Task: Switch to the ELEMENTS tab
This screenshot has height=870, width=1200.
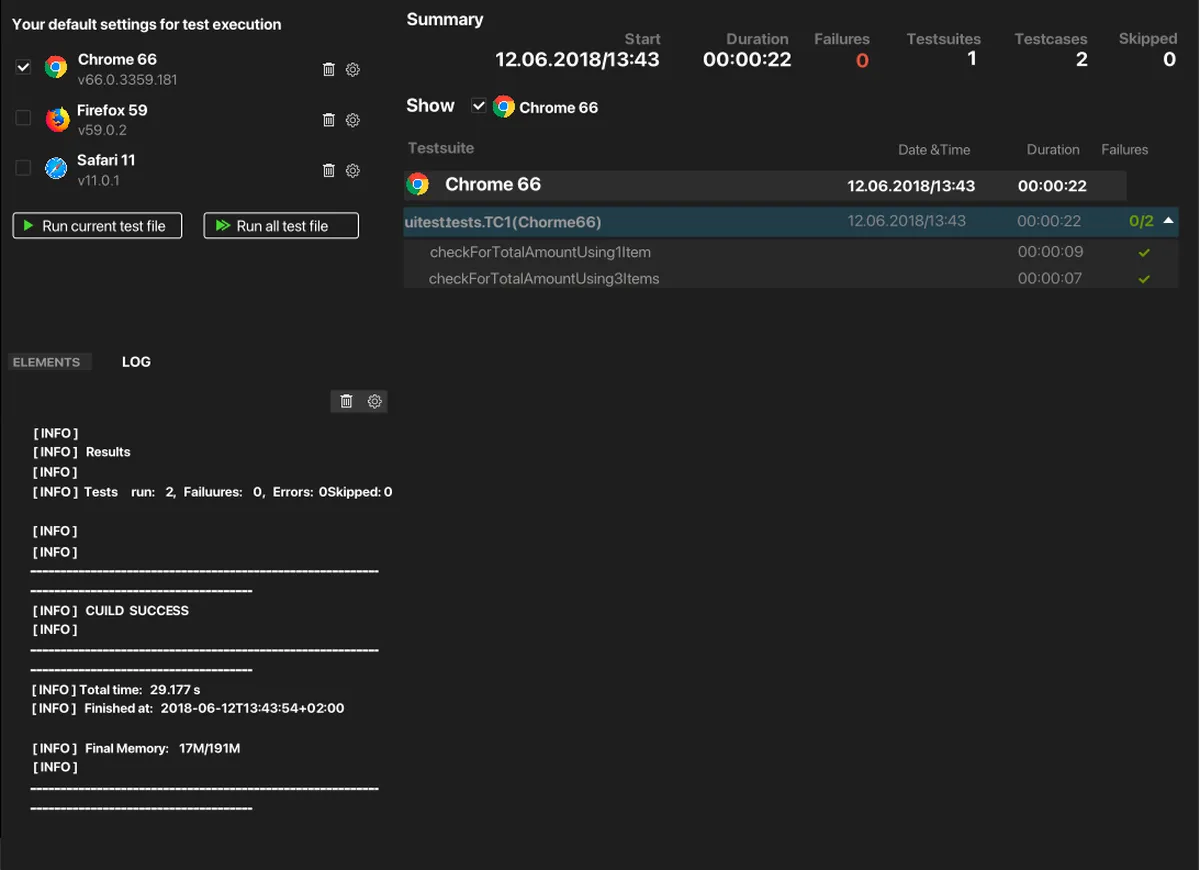Action: click(x=46, y=362)
